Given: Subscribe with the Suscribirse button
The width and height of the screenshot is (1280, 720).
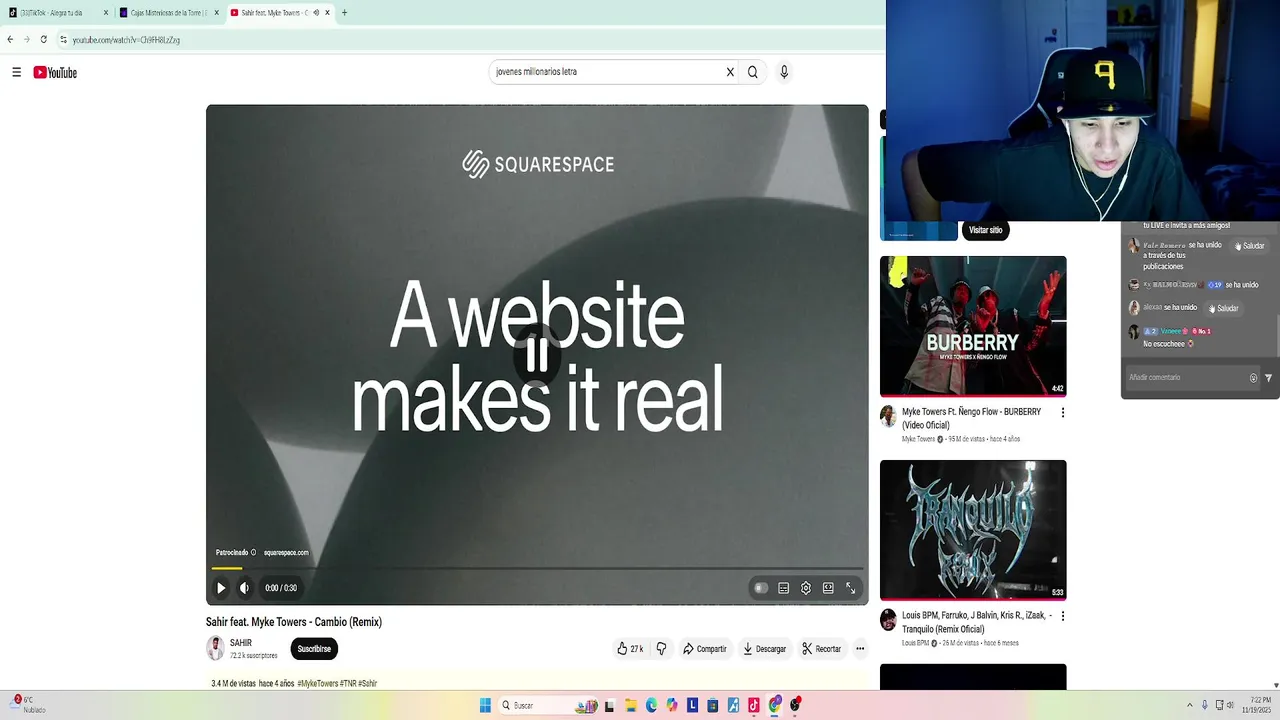Looking at the screenshot, I should [314, 649].
